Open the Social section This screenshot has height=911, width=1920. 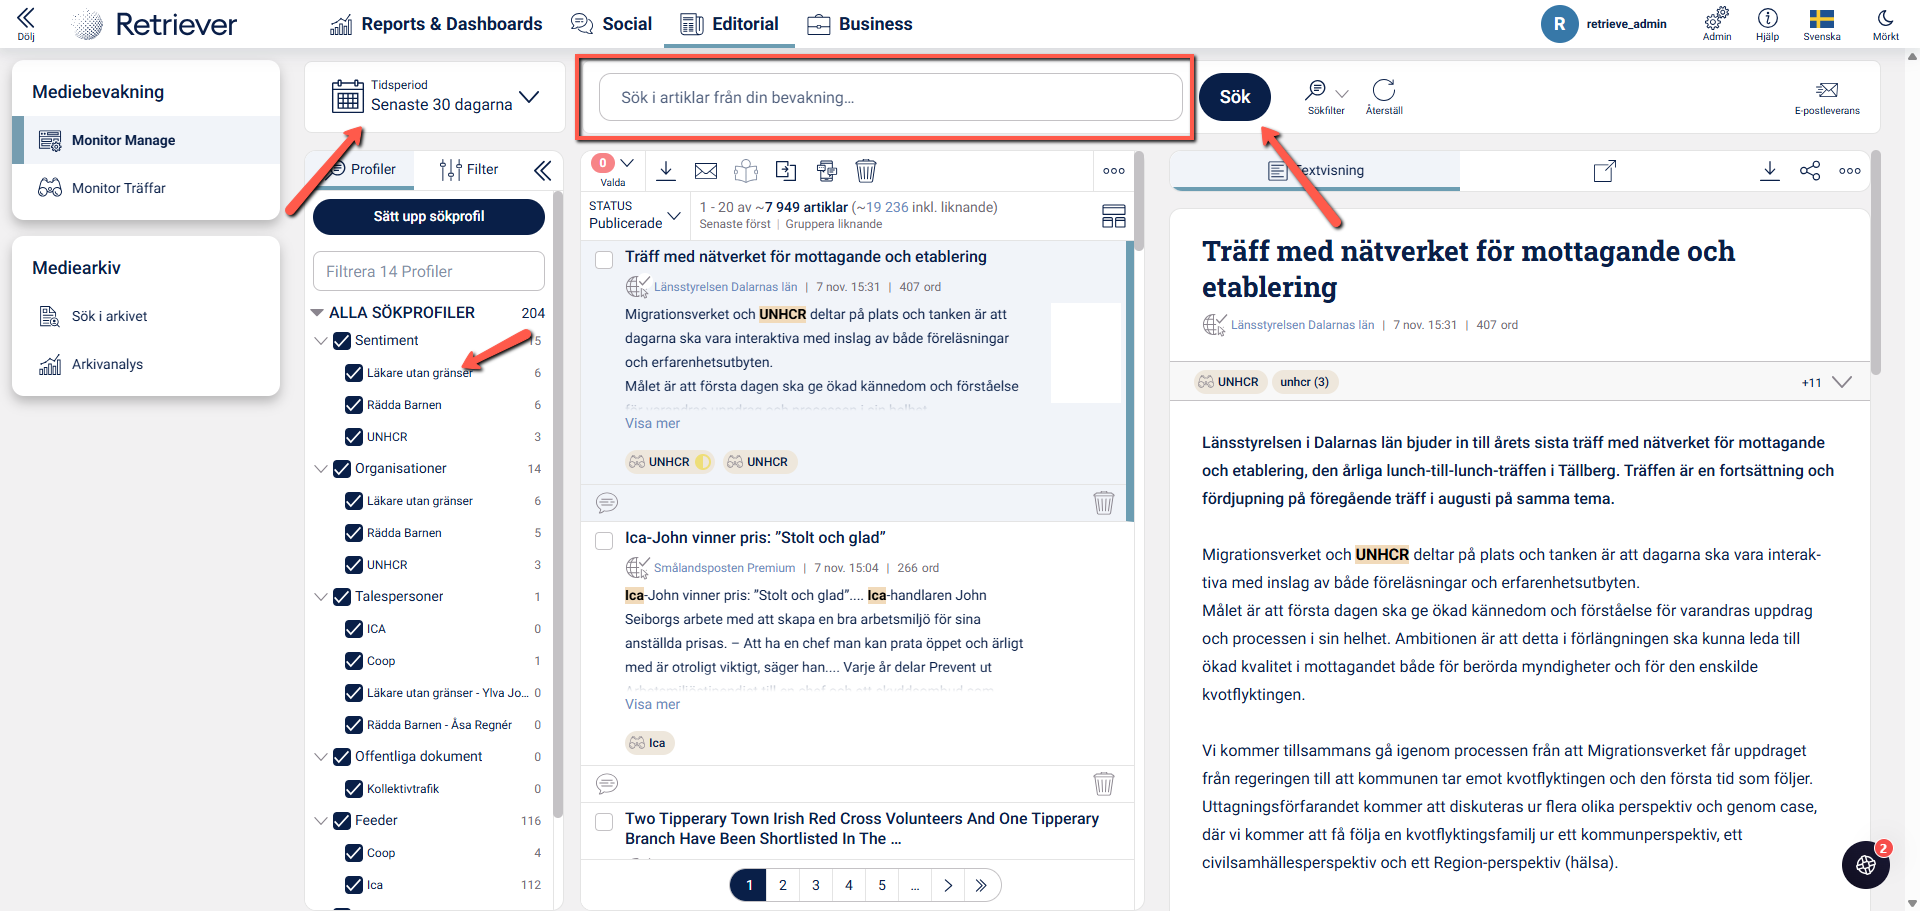tap(611, 24)
